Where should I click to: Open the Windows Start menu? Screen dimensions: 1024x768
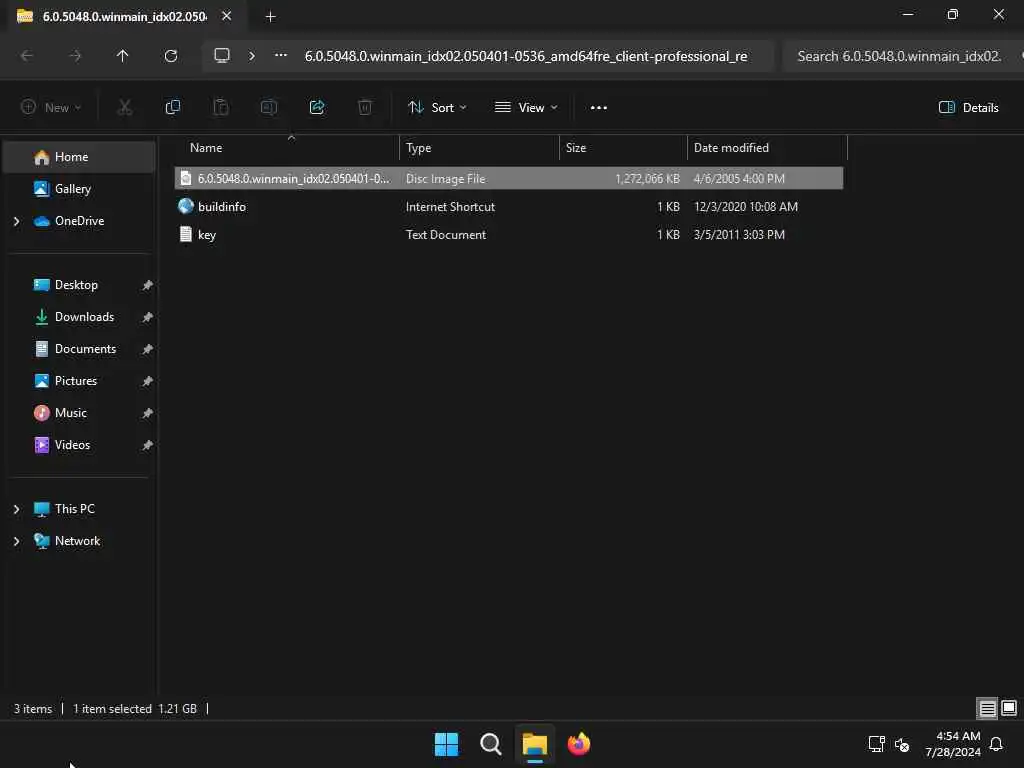click(x=447, y=744)
